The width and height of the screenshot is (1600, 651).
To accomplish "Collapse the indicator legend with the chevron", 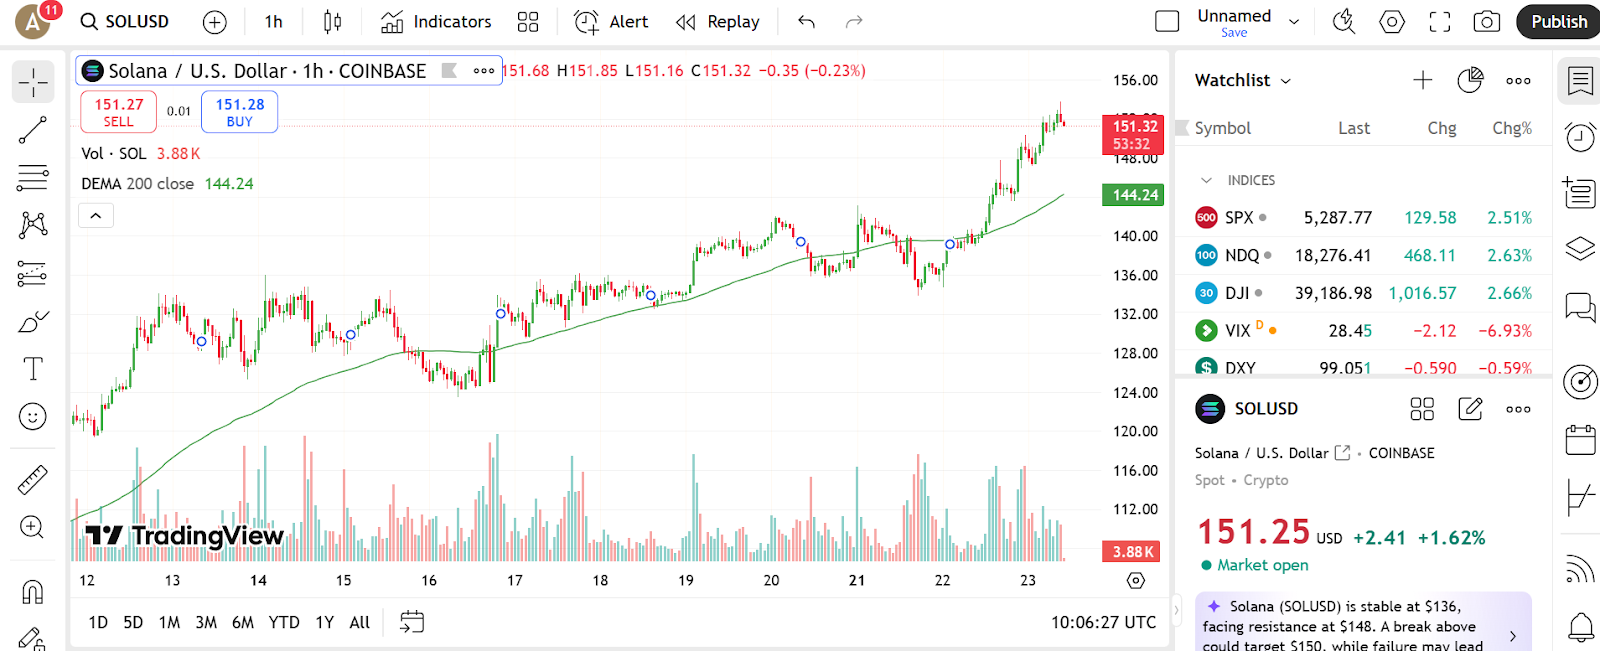I will click(x=96, y=216).
